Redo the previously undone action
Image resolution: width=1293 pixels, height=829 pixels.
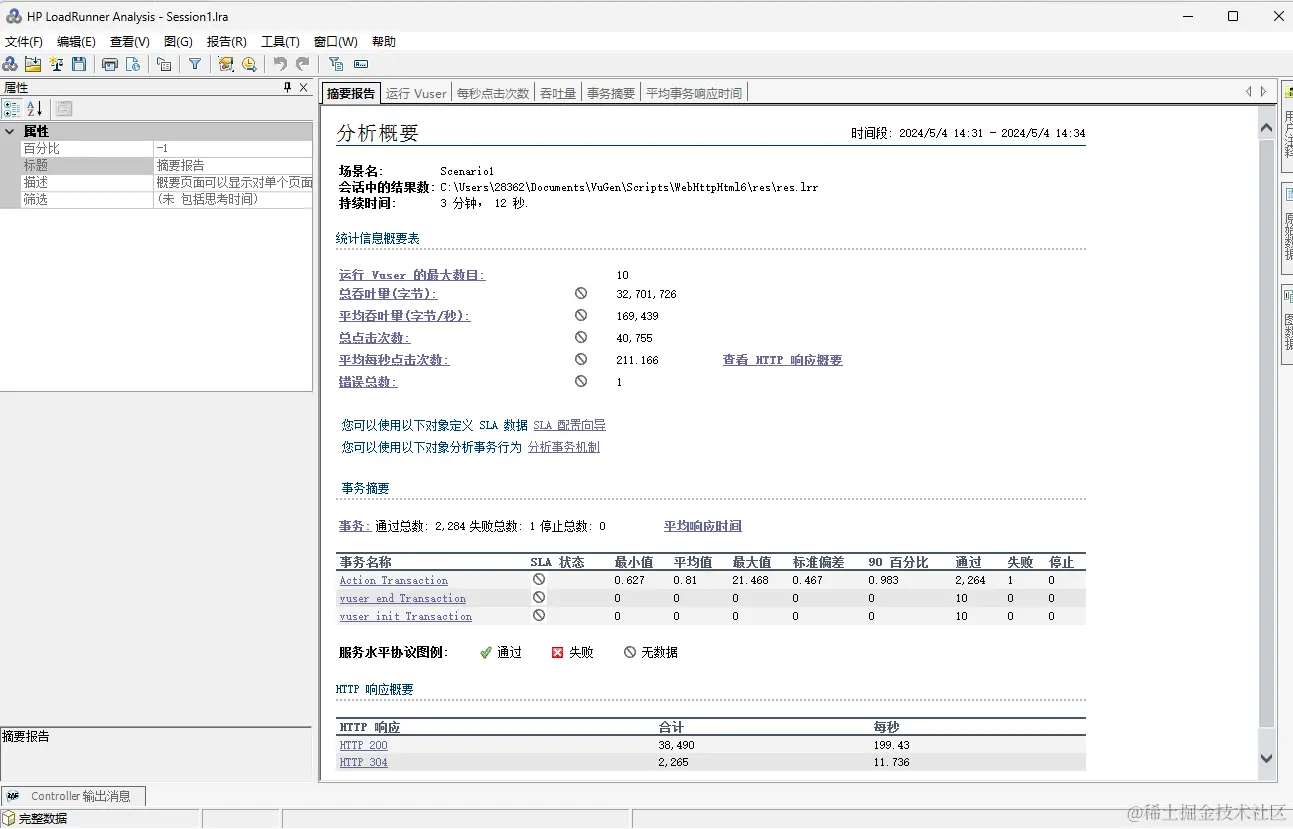(301, 64)
